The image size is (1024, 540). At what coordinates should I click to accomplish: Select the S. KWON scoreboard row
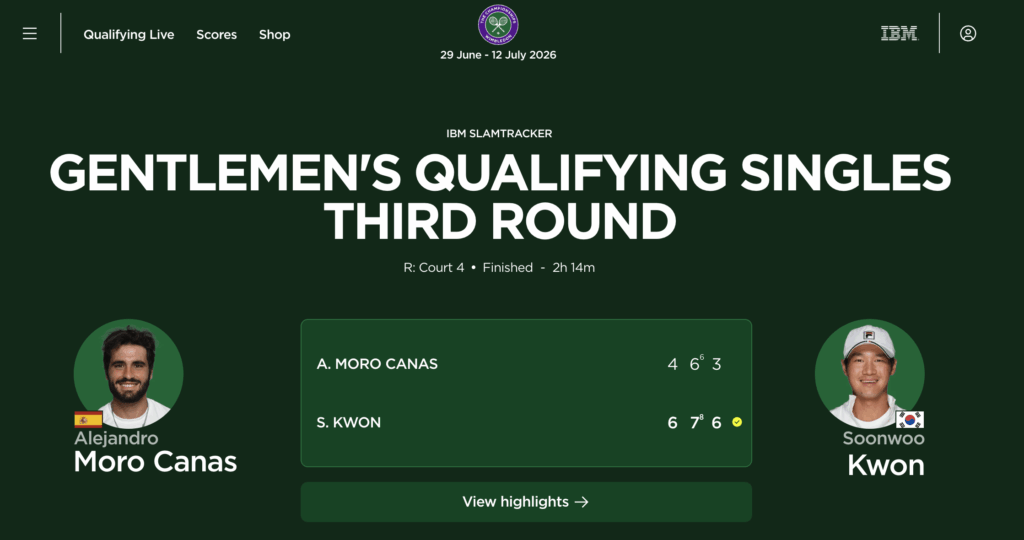[x=526, y=422]
